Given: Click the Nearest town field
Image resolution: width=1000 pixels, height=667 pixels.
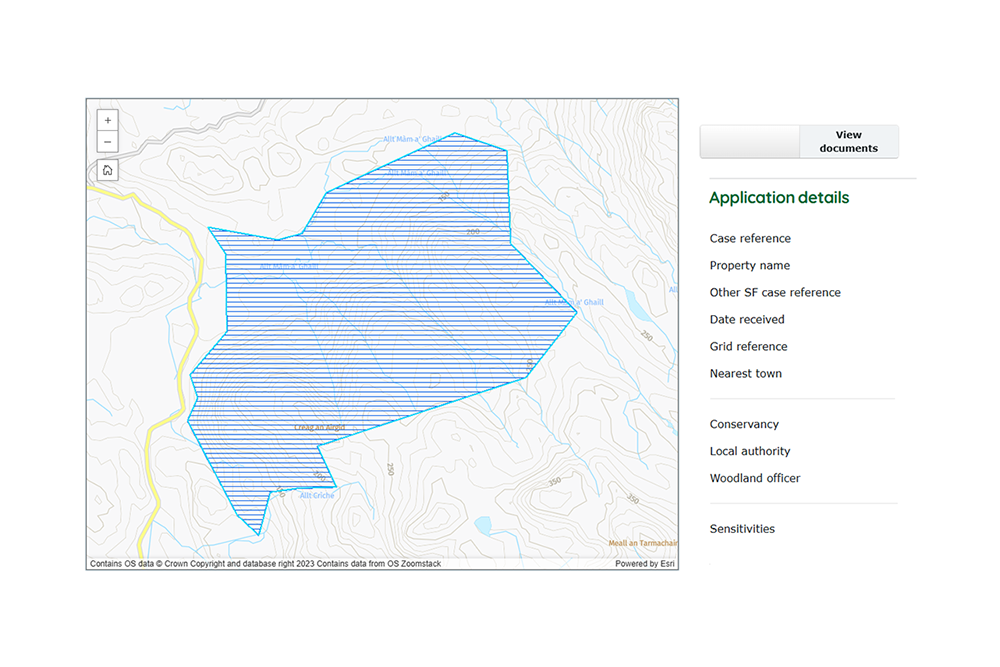Looking at the screenshot, I should coord(746,373).
